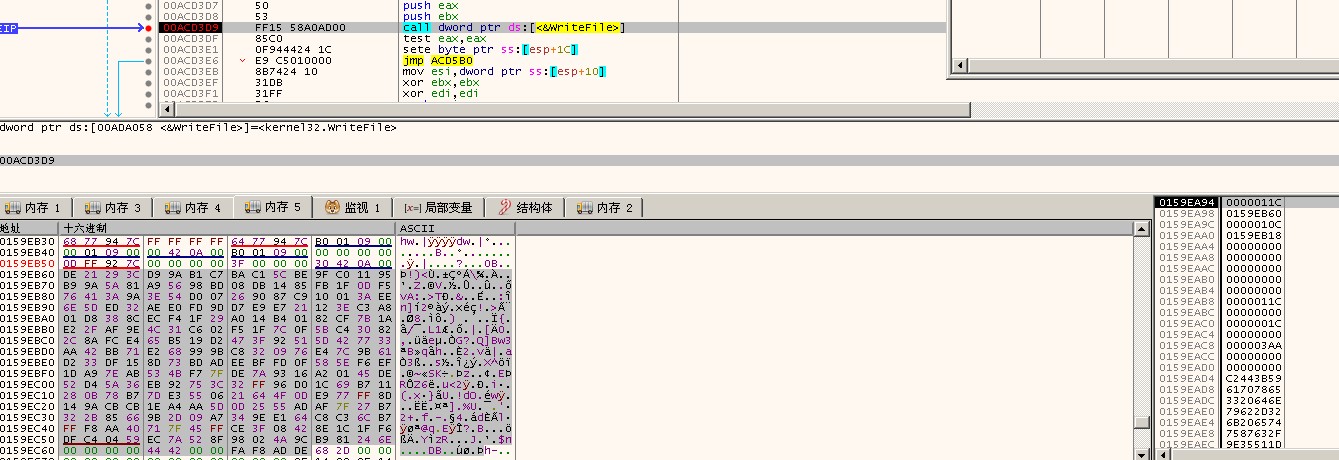Select the call WriteFile instruction line

512,28
